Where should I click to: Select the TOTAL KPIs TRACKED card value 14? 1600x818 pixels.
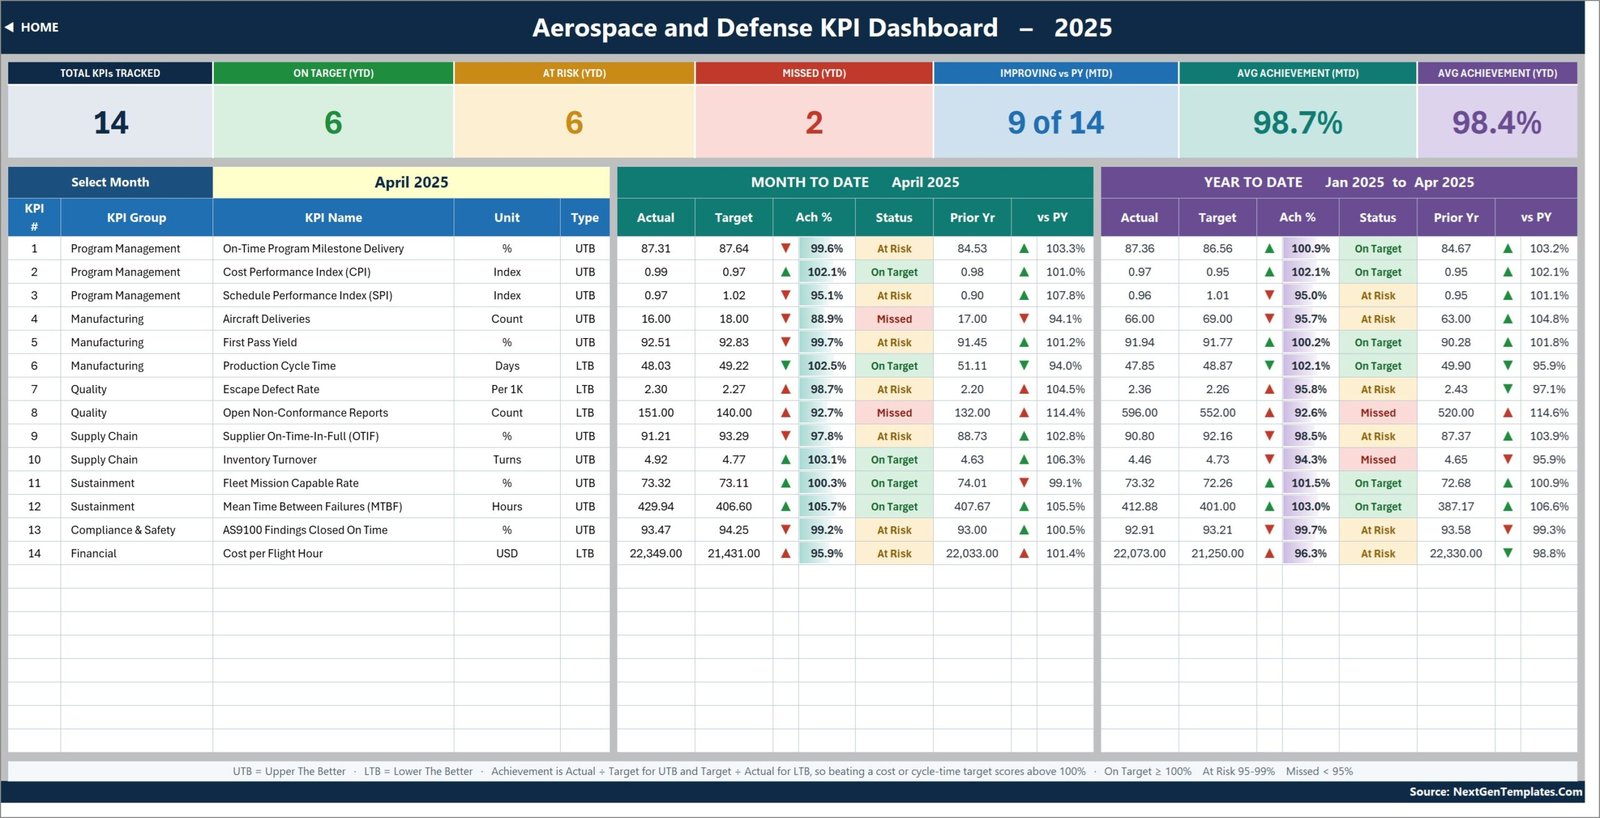(x=110, y=122)
